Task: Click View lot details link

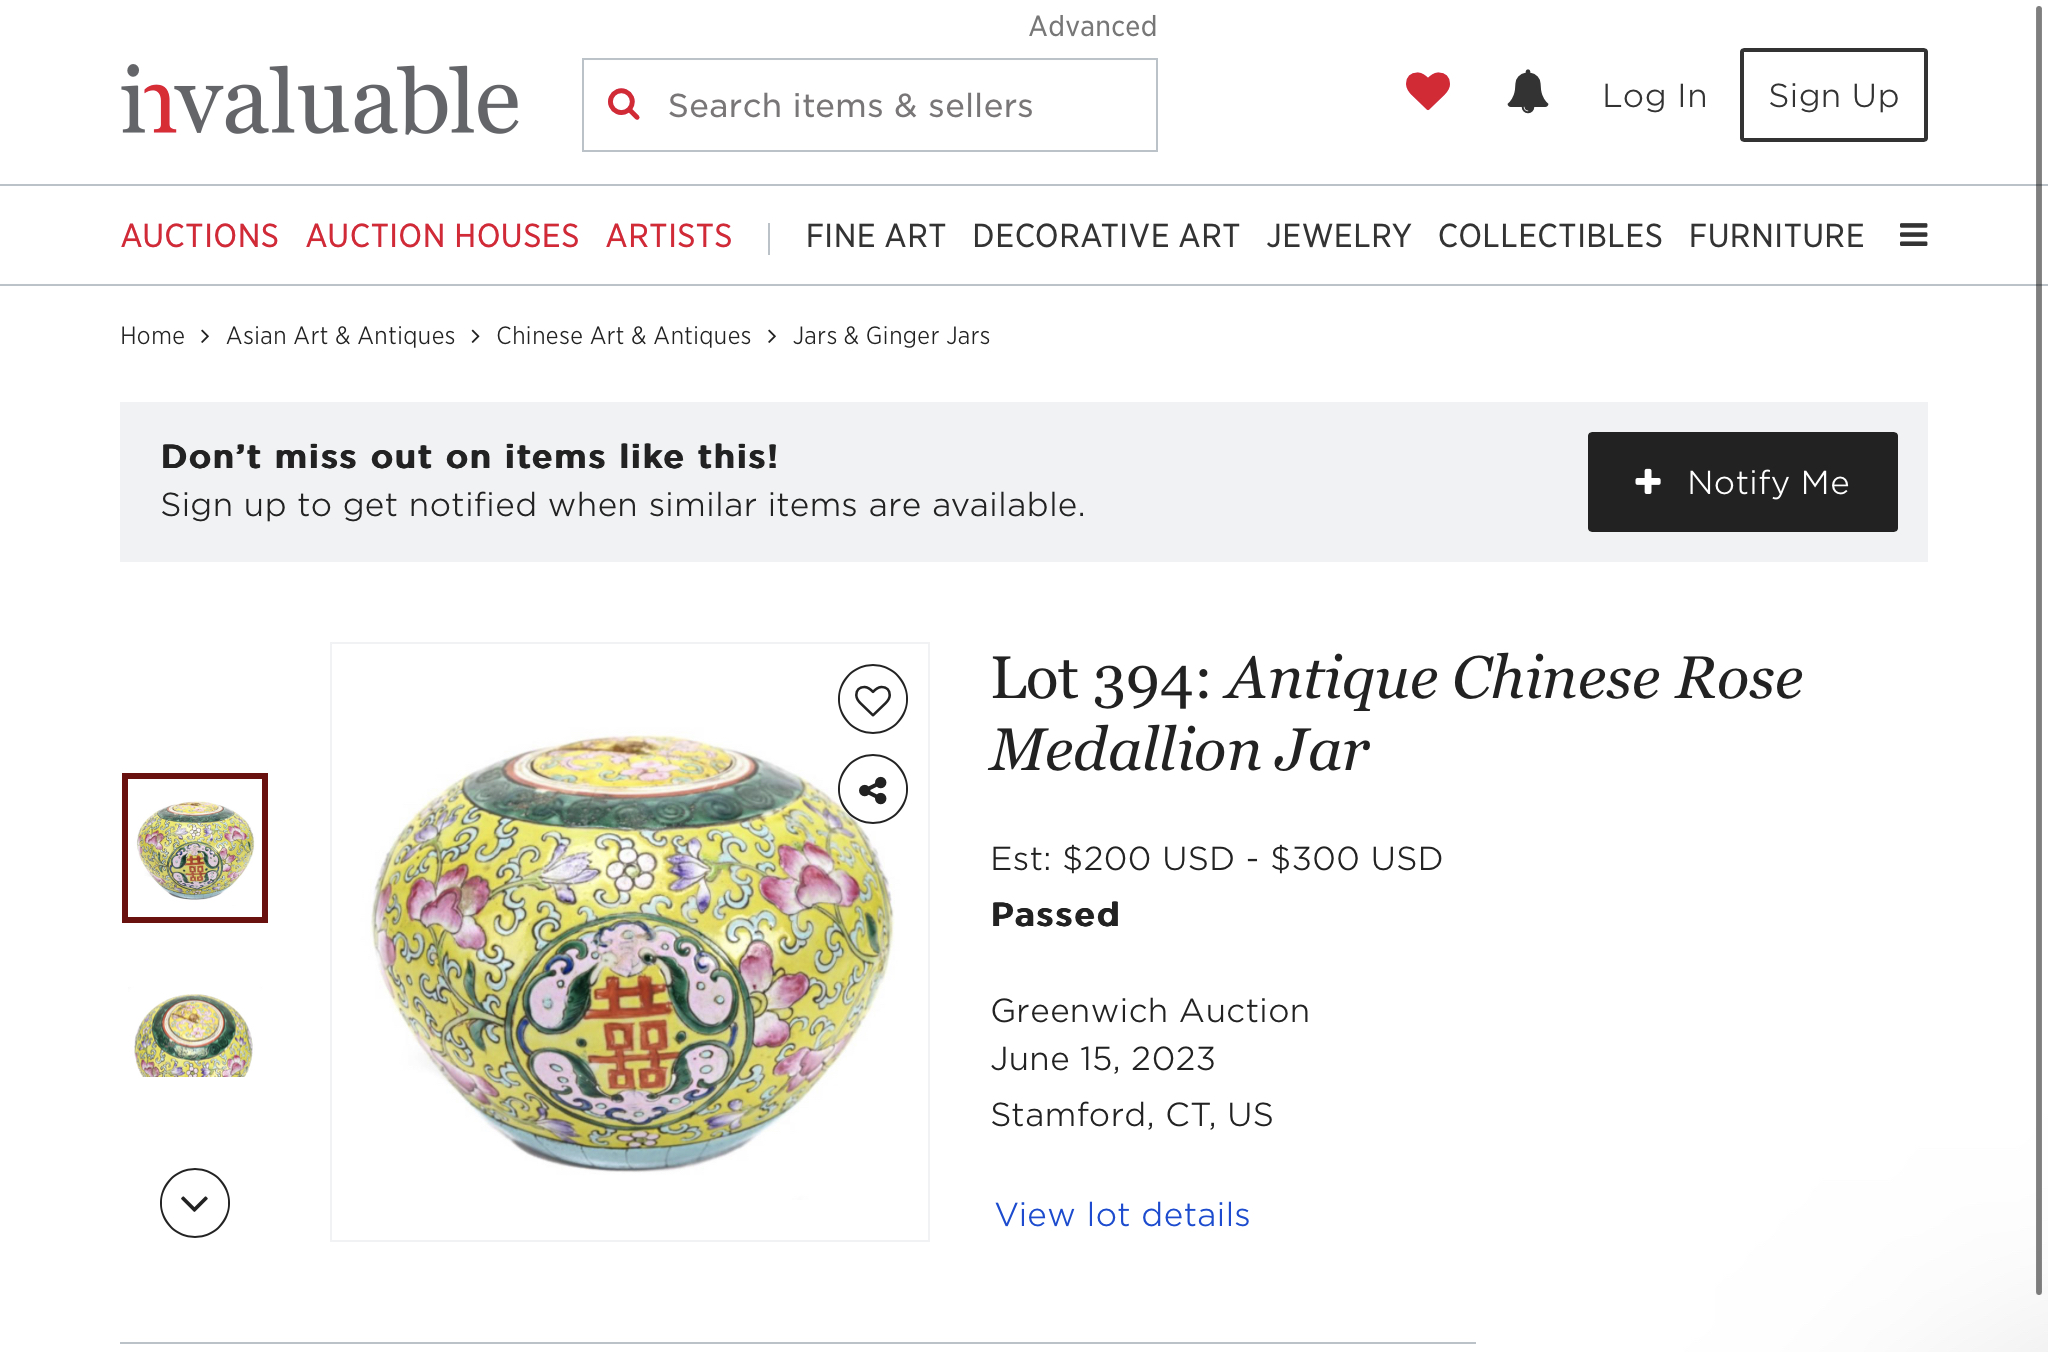Action: 1122,1214
